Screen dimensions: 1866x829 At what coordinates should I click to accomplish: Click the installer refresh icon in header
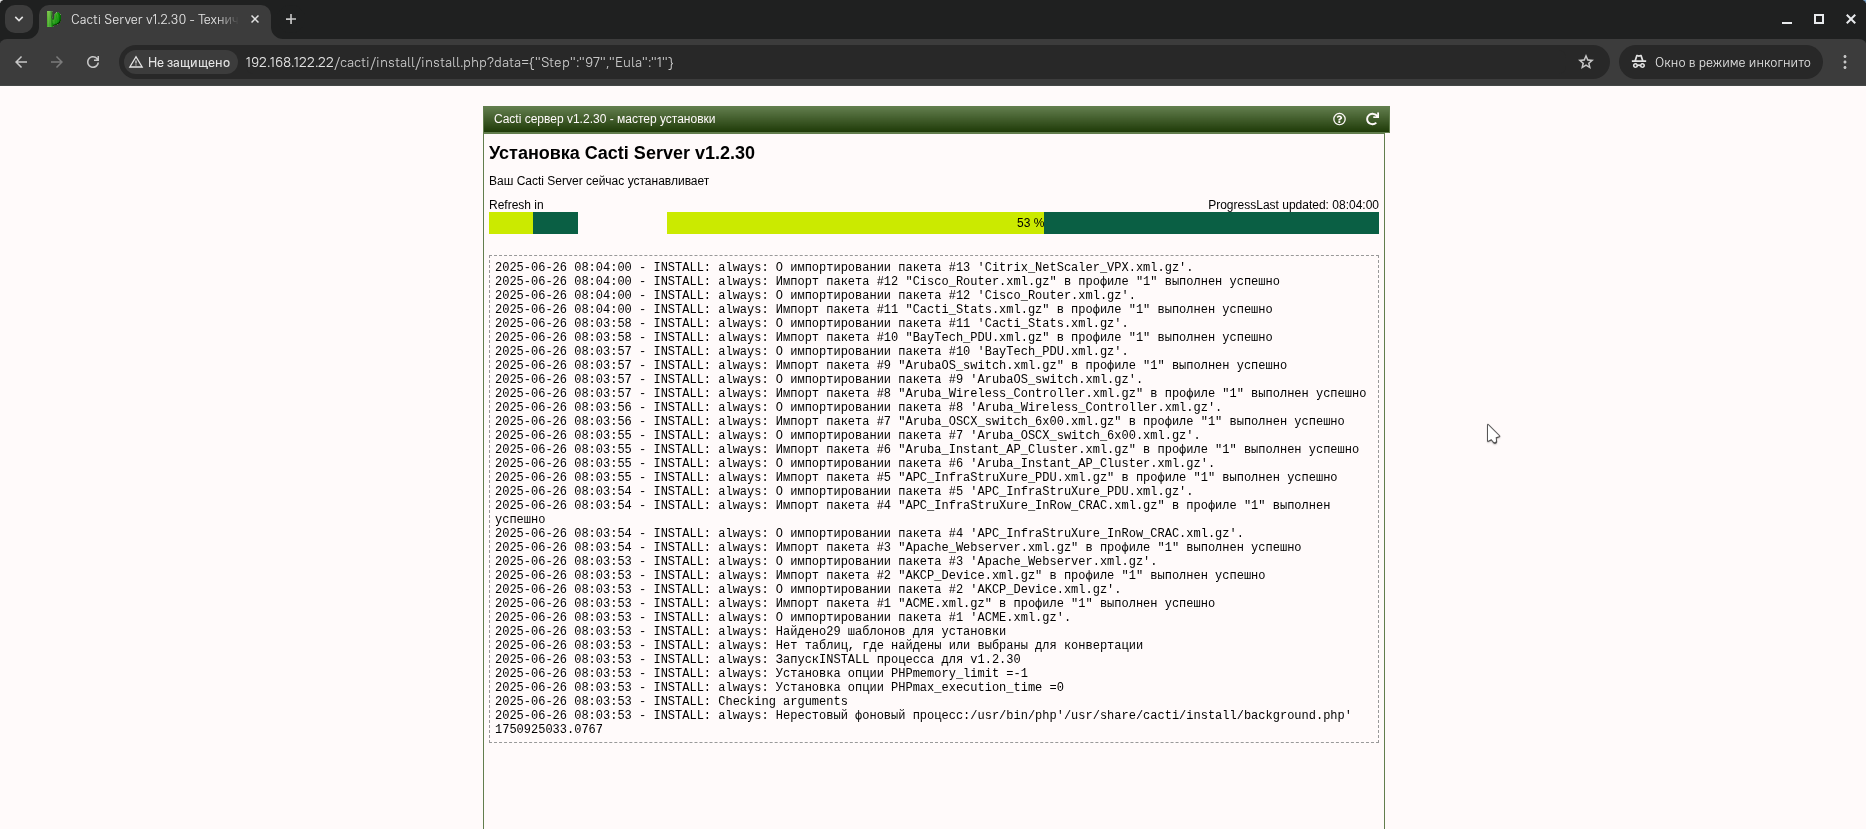(1372, 119)
